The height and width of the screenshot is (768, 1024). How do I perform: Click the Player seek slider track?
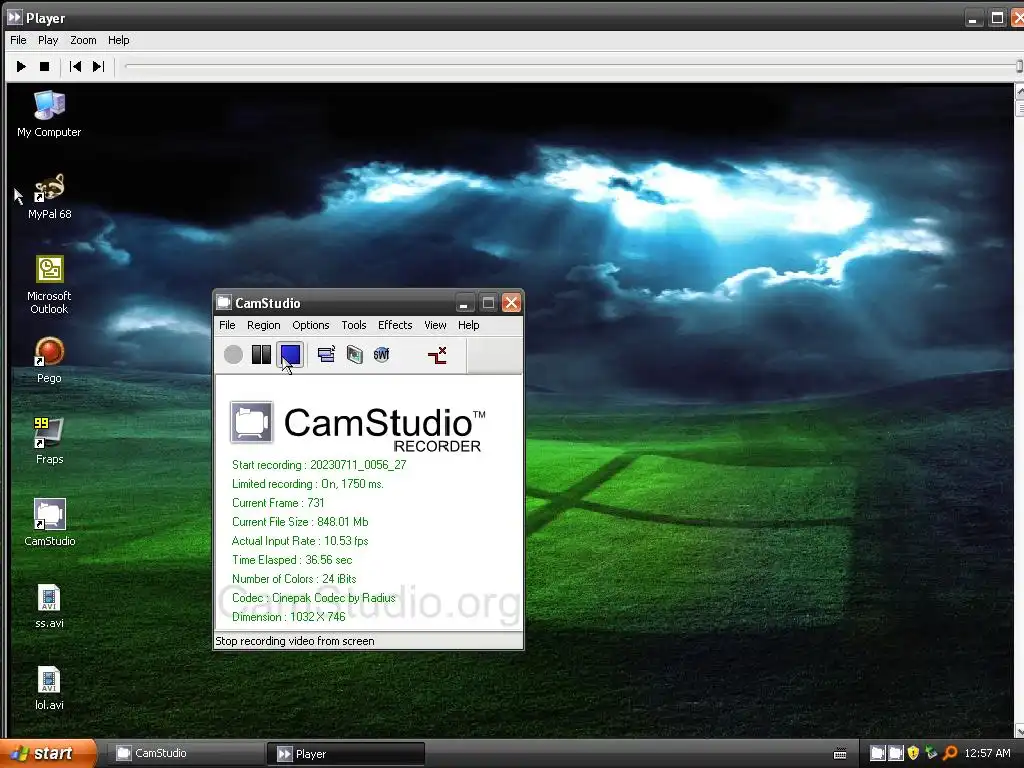[x=571, y=66]
